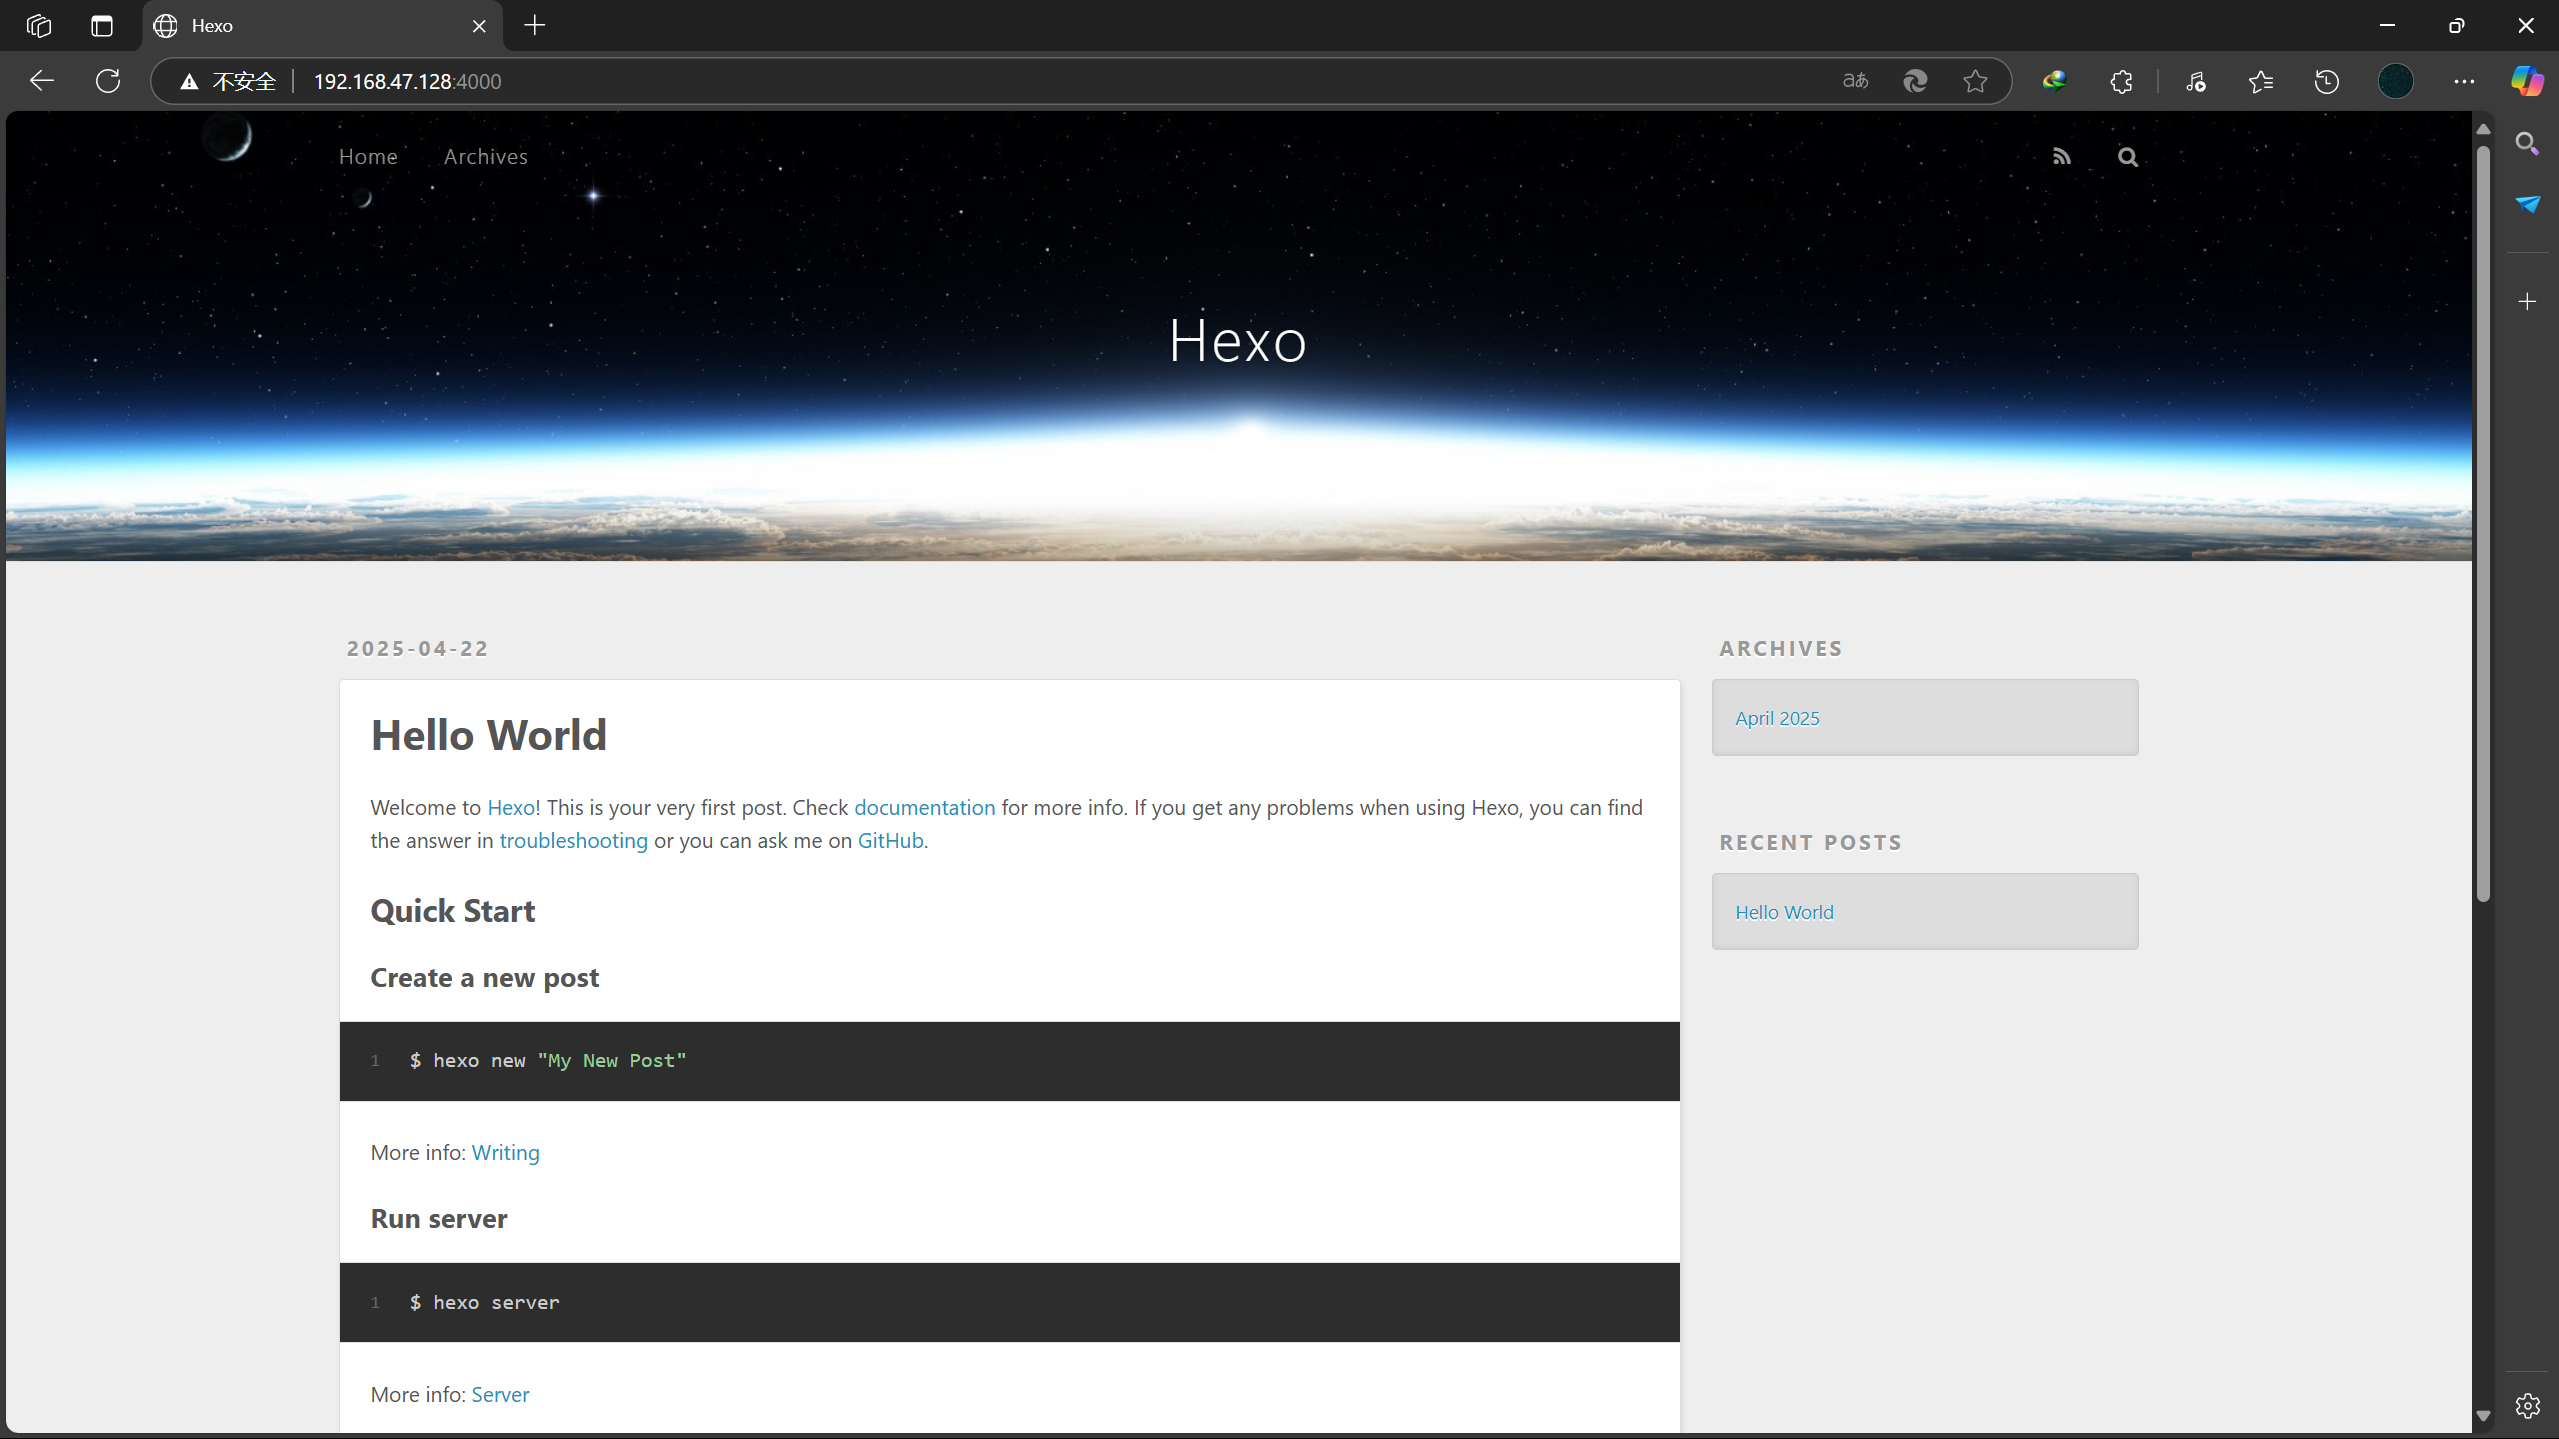
Task: Open sidebar settings gear
Action: [x=2527, y=1405]
